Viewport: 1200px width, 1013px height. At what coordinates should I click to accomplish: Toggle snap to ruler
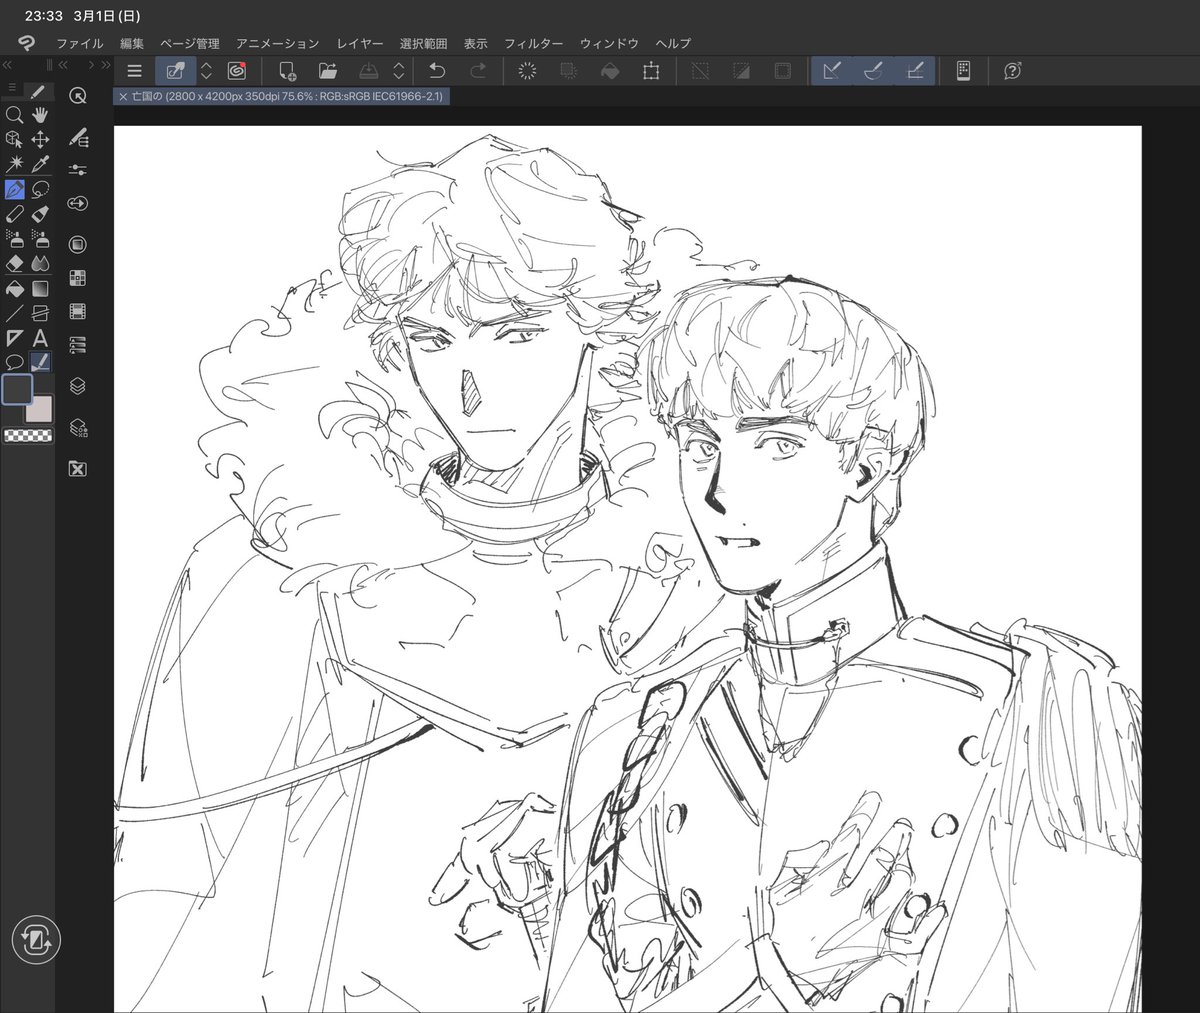click(831, 71)
